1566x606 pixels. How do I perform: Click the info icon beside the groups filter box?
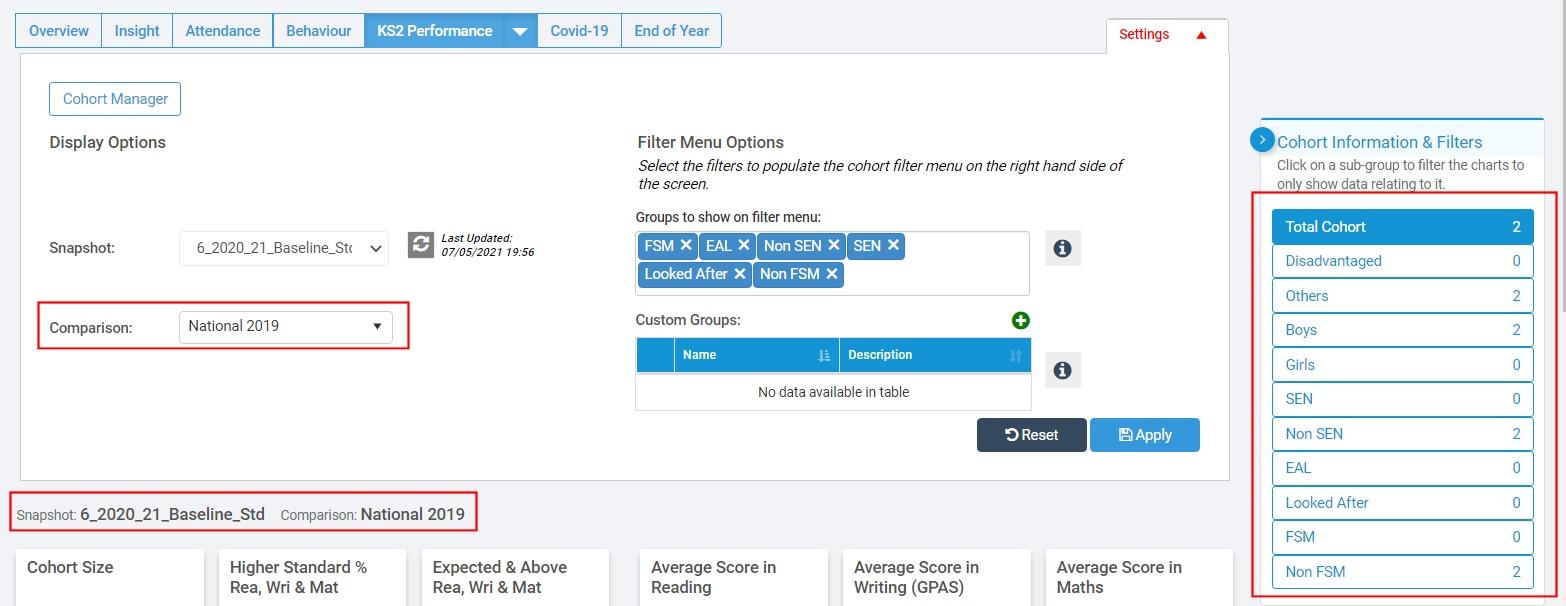click(x=1062, y=248)
